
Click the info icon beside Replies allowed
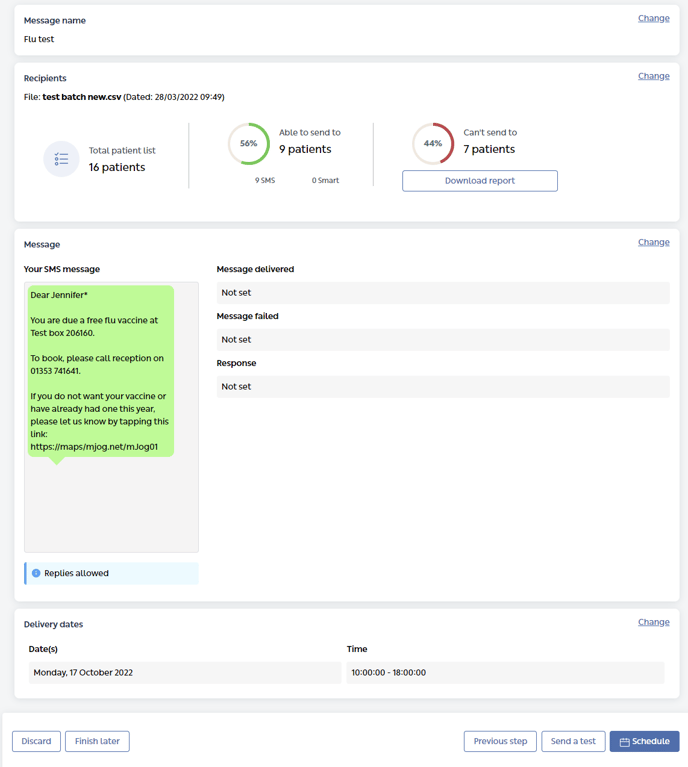tap(36, 573)
